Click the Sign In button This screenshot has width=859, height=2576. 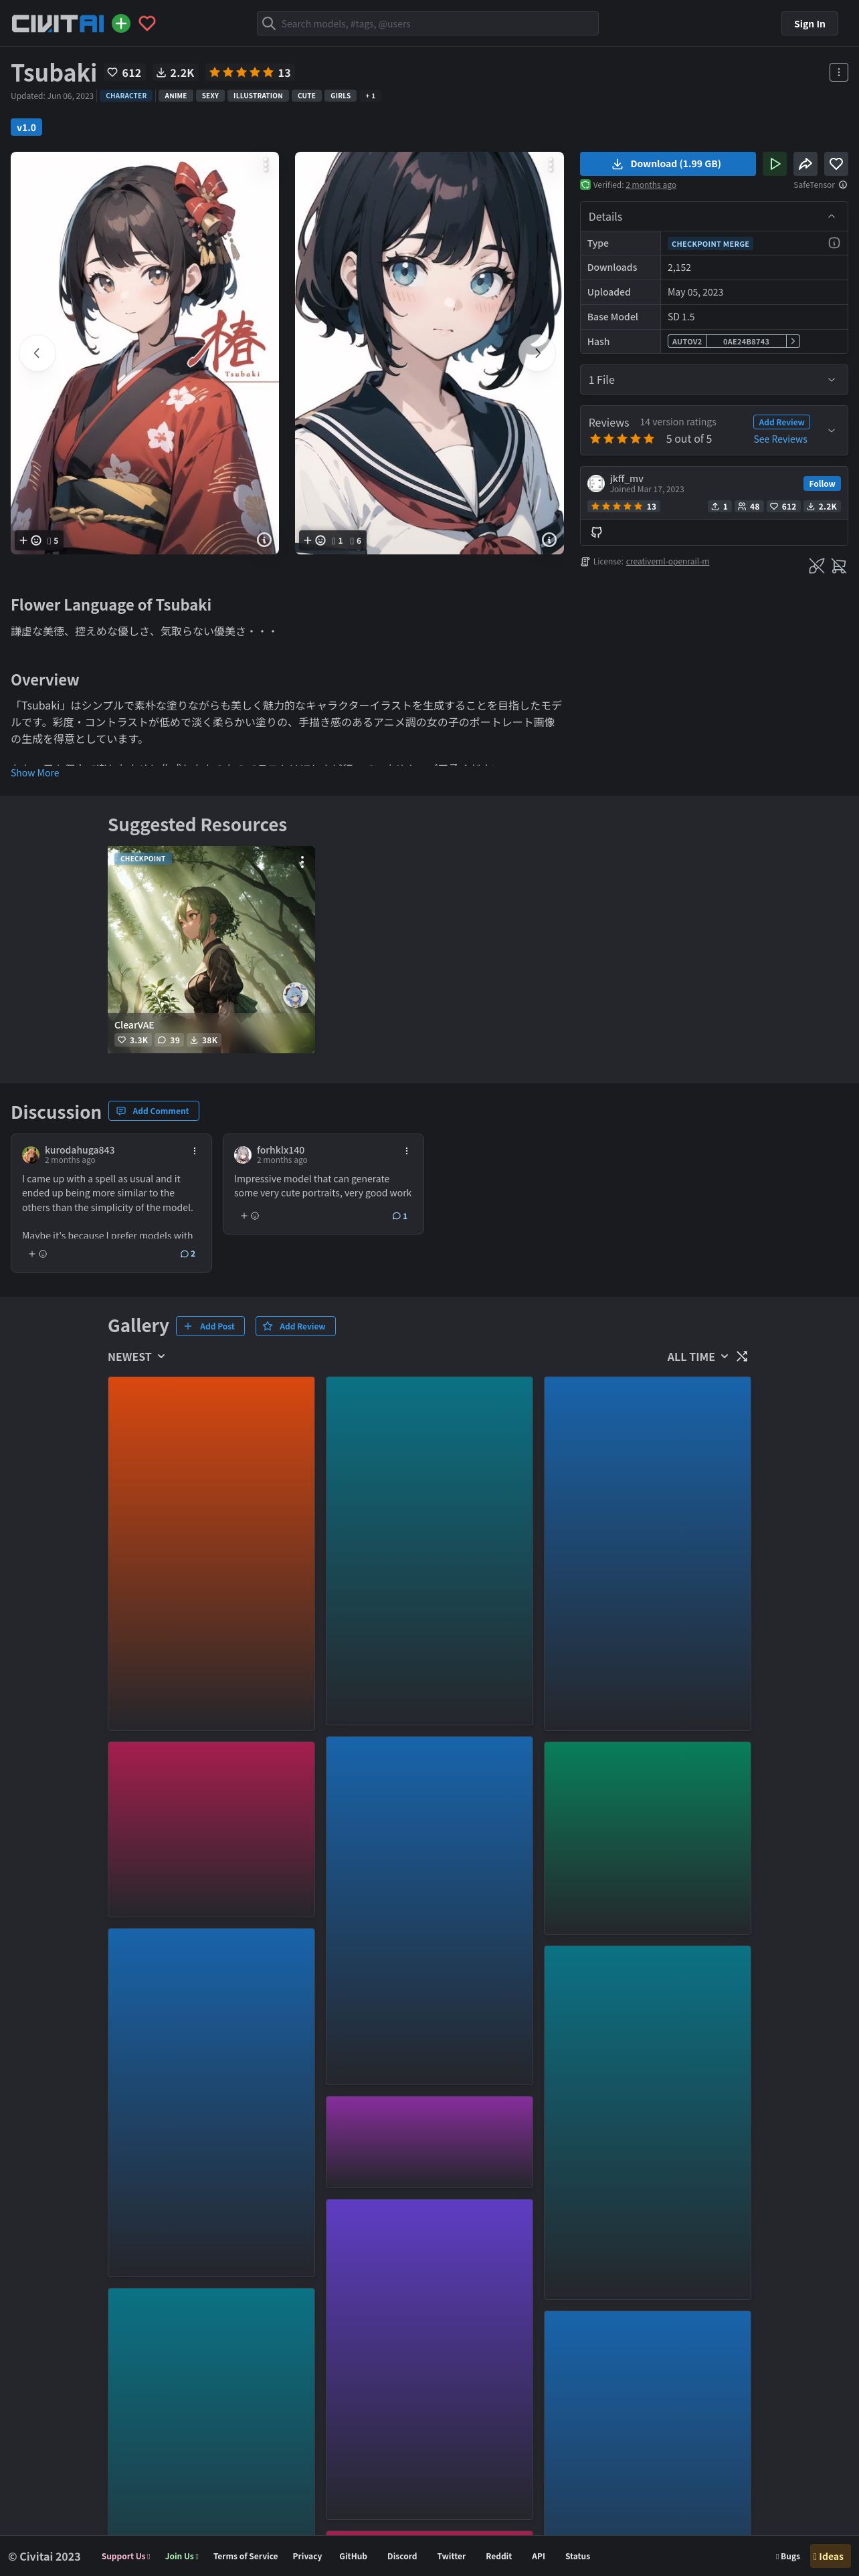pos(809,24)
